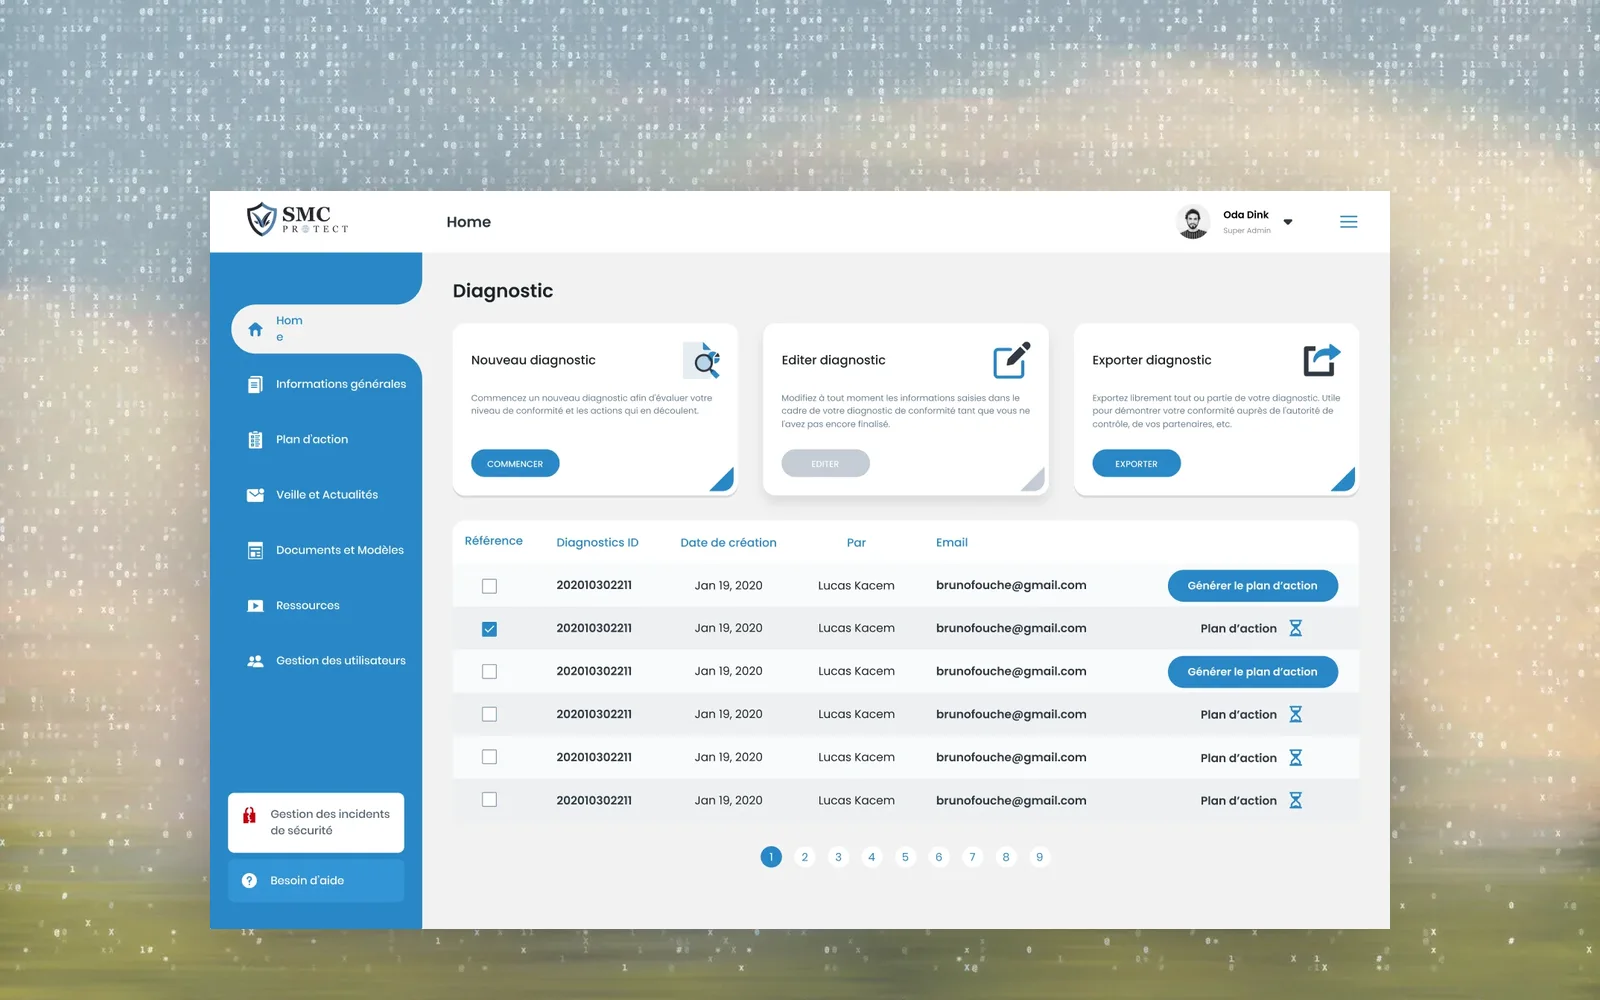Click the Diagnostics ID column header
The image size is (1600, 1000).
(x=597, y=543)
